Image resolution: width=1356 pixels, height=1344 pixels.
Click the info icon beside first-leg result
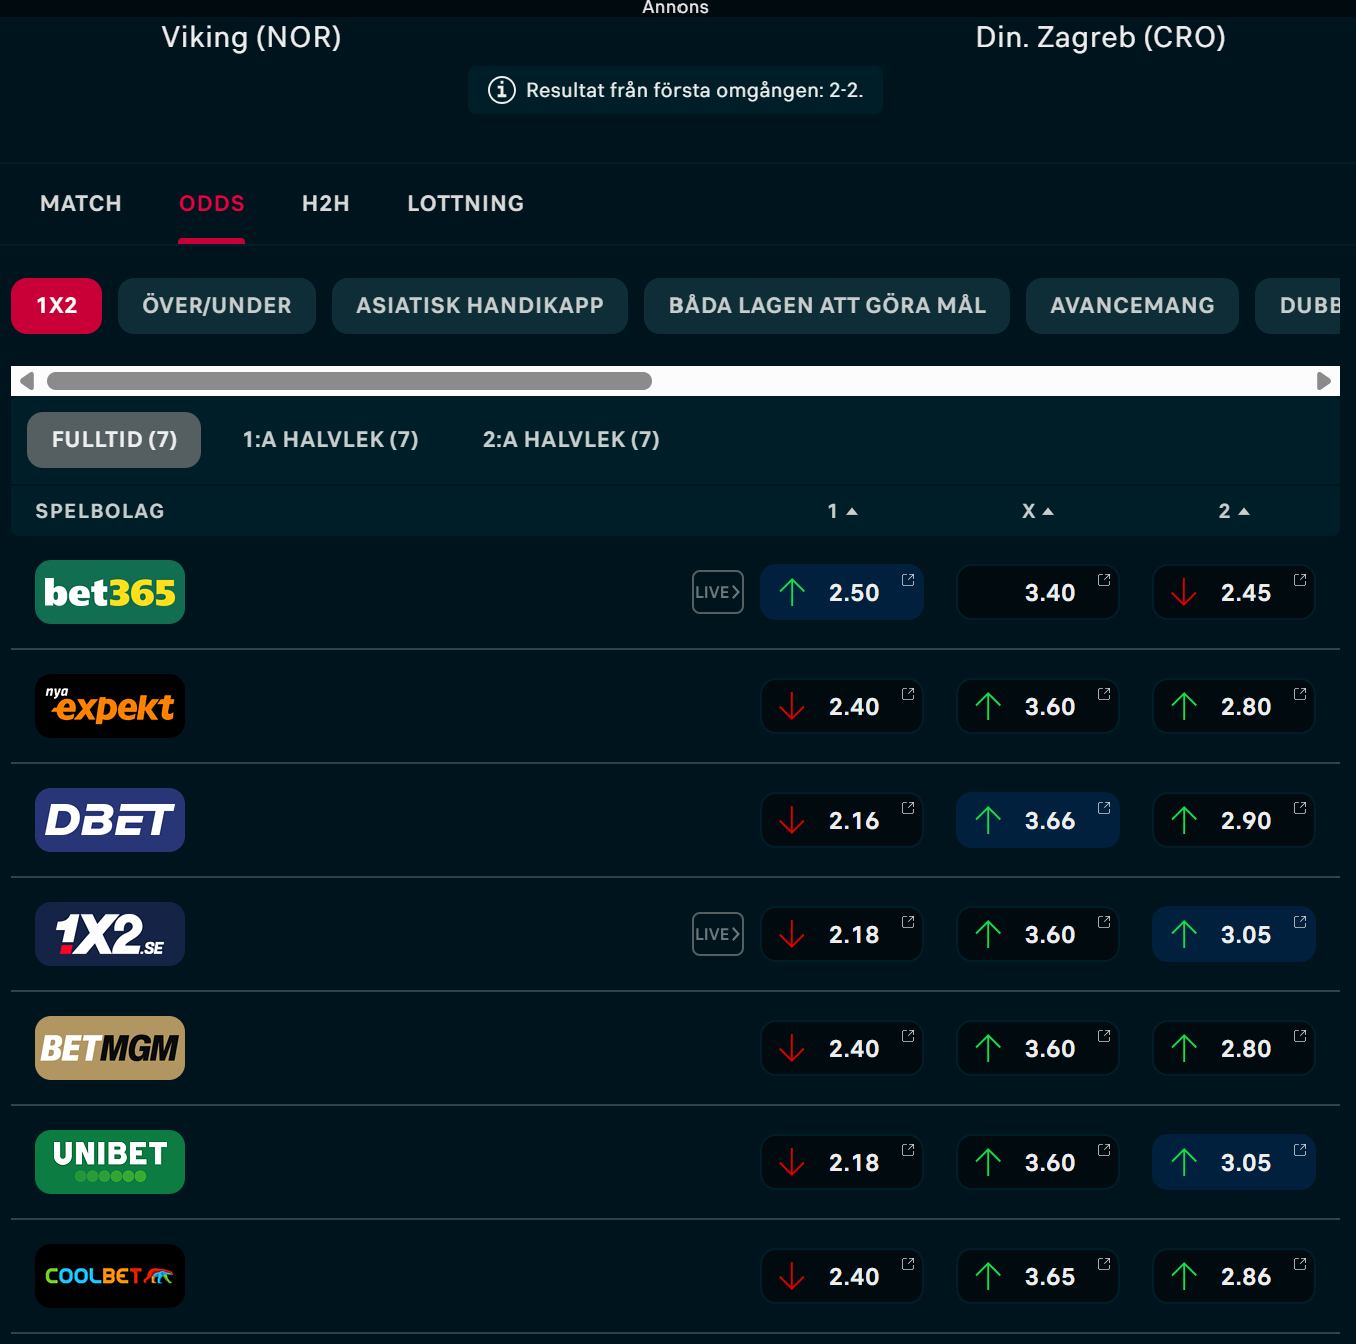502,90
